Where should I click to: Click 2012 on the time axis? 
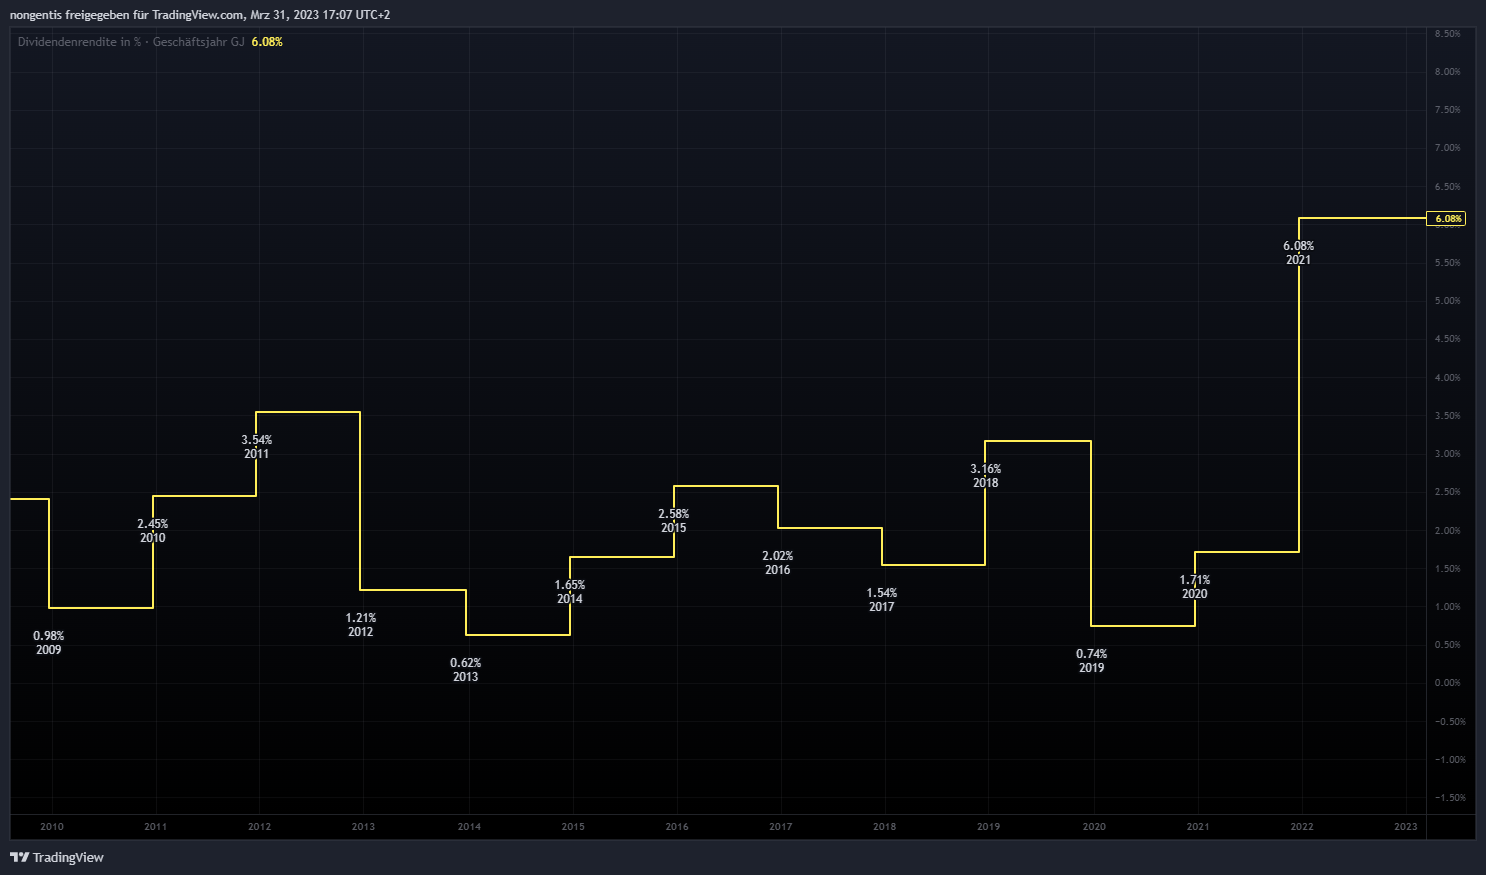(x=259, y=827)
